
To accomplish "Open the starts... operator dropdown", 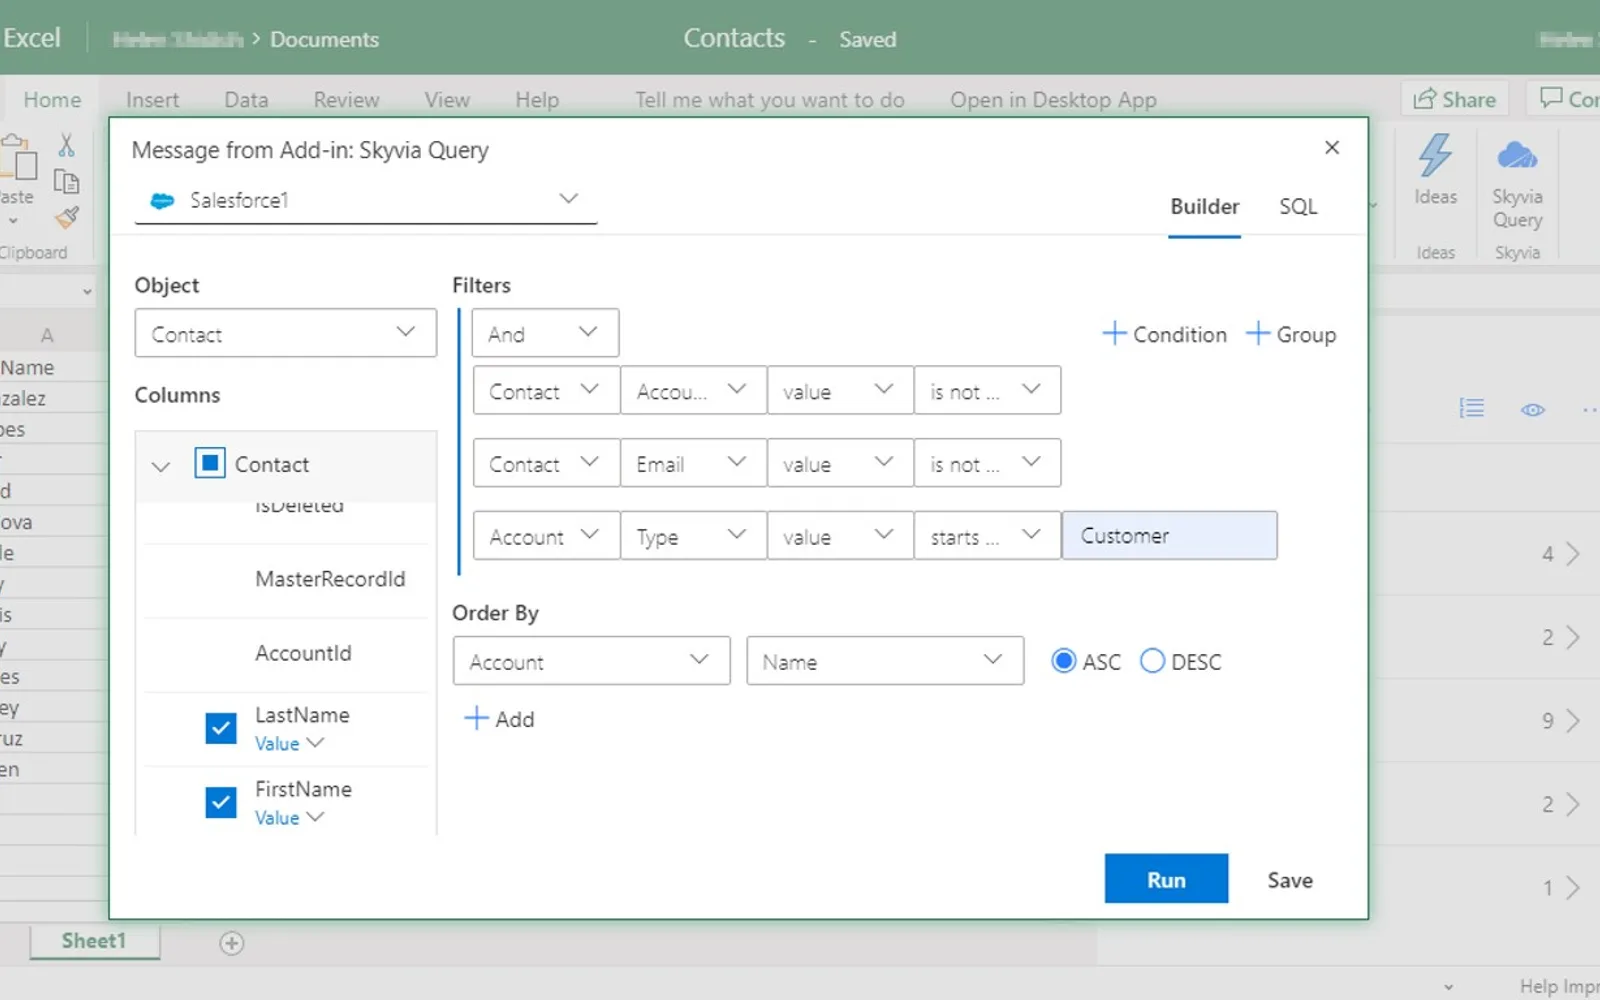I will [x=987, y=536].
